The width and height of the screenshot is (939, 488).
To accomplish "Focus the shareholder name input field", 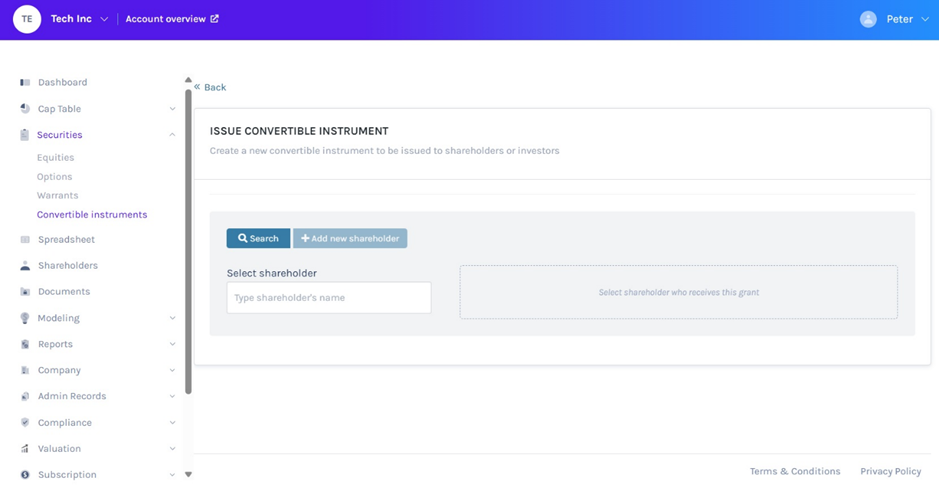I will pos(328,298).
